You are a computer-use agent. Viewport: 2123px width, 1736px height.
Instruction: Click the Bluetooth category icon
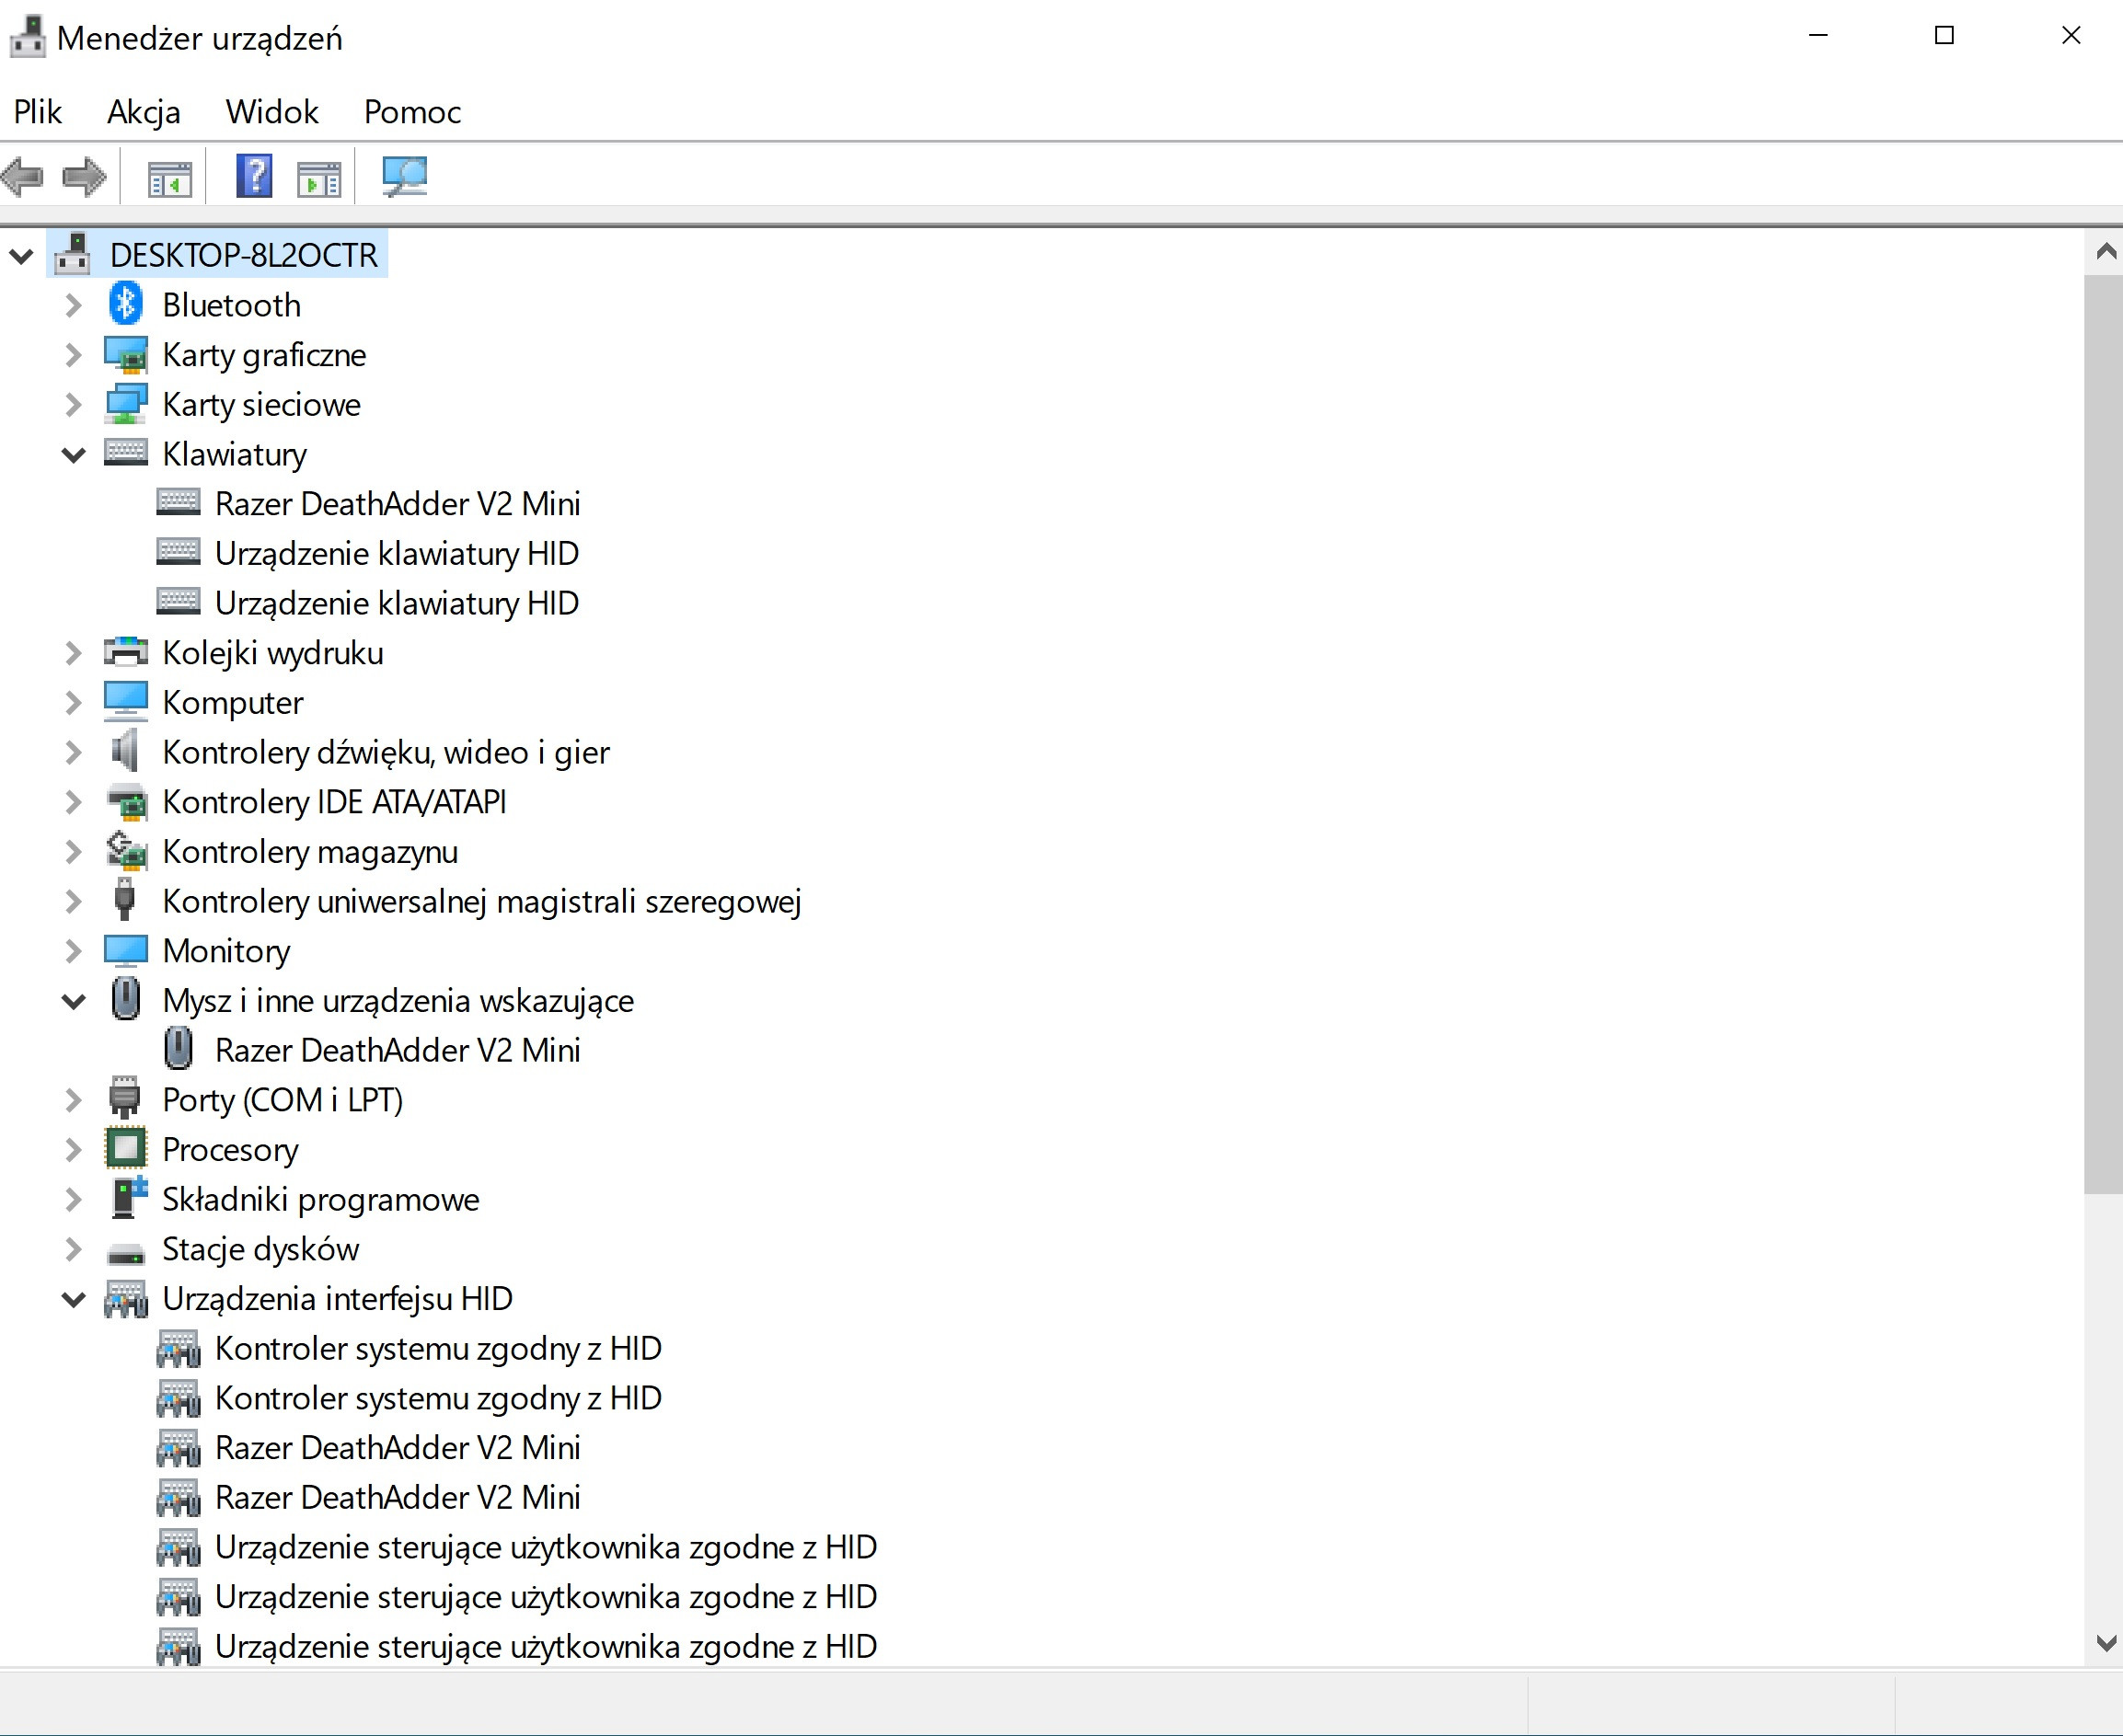[126, 304]
